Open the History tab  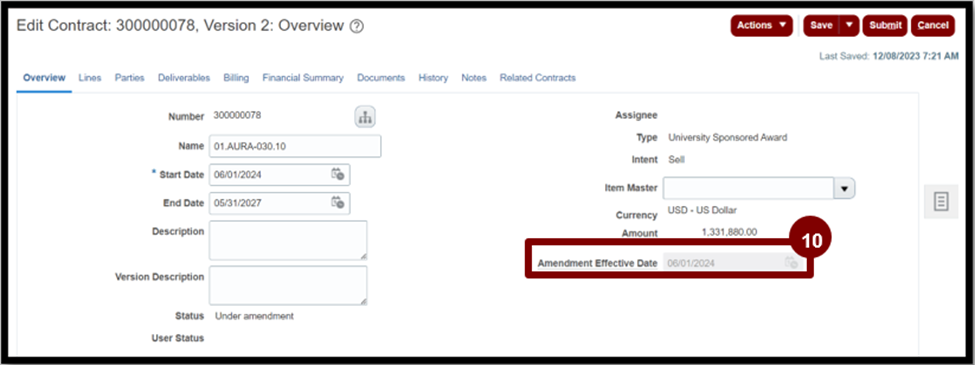coord(433,78)
